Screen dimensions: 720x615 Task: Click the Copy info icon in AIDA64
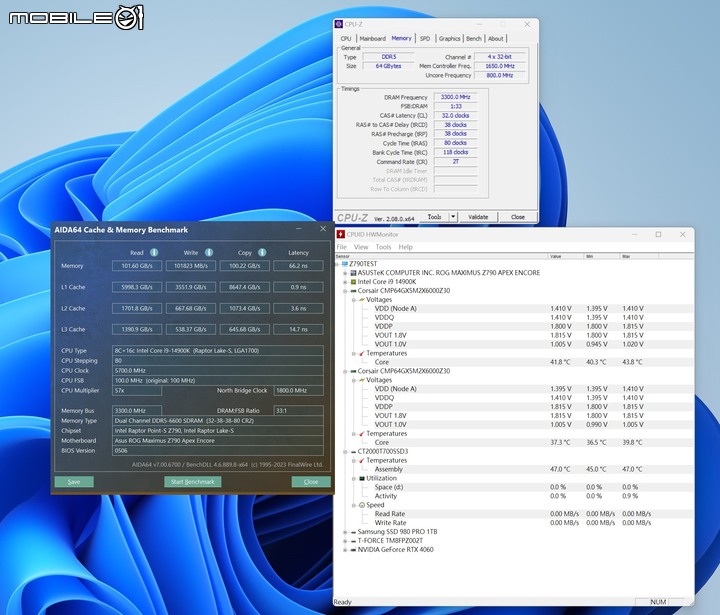tap(262, 252)
